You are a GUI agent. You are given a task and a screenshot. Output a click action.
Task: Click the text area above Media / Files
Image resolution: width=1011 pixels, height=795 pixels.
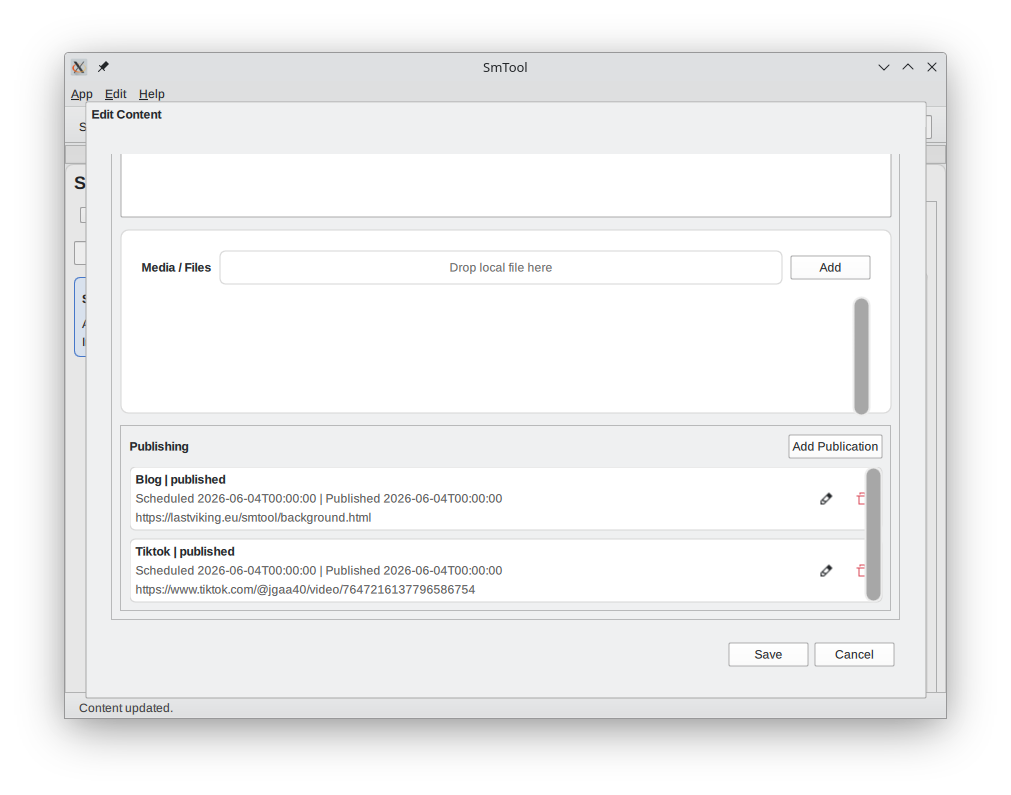point(506,185)
